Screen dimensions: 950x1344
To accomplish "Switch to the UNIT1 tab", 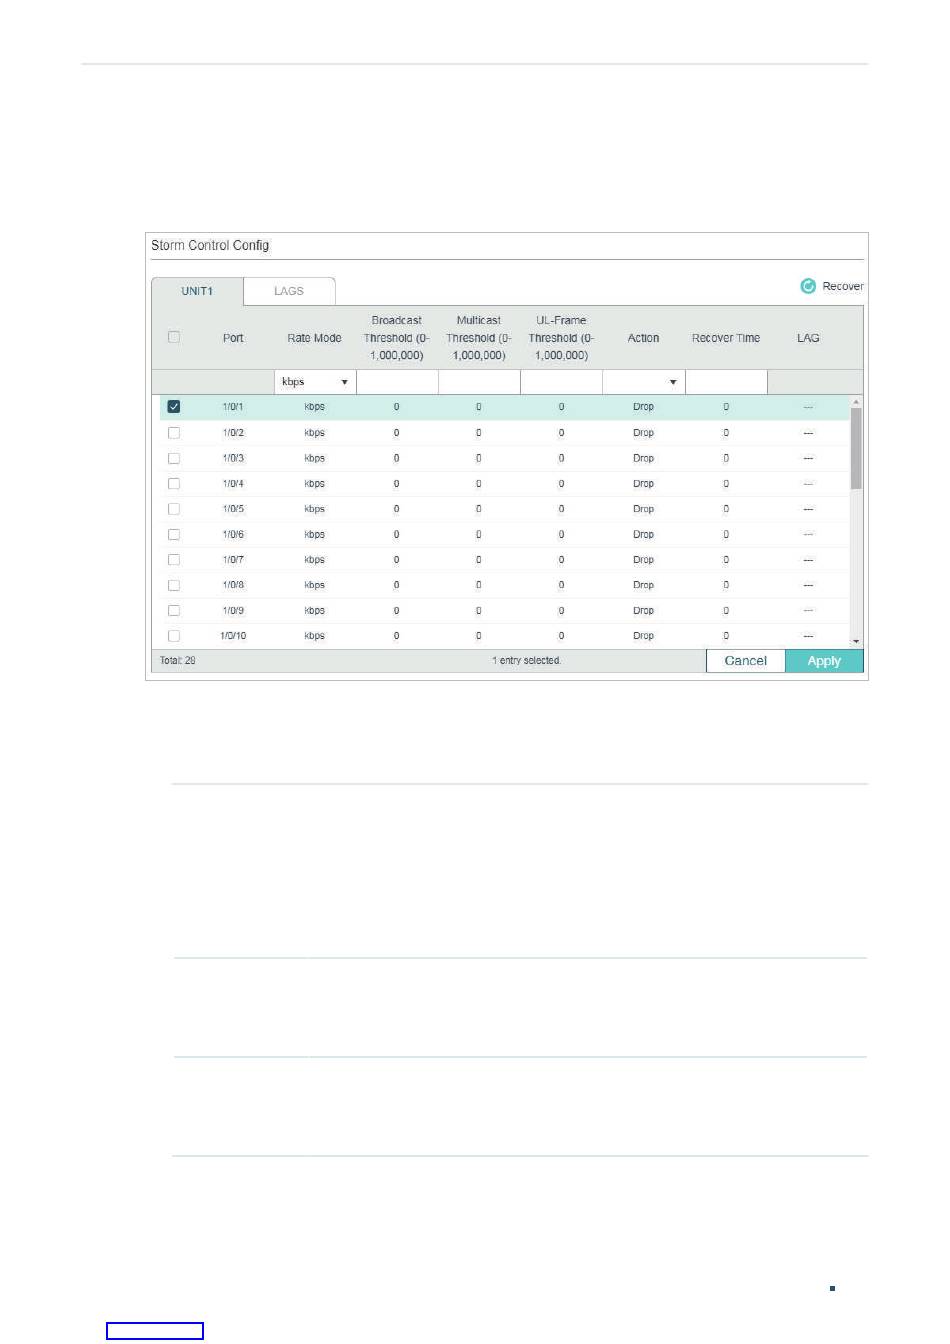I will click(197, 291).
